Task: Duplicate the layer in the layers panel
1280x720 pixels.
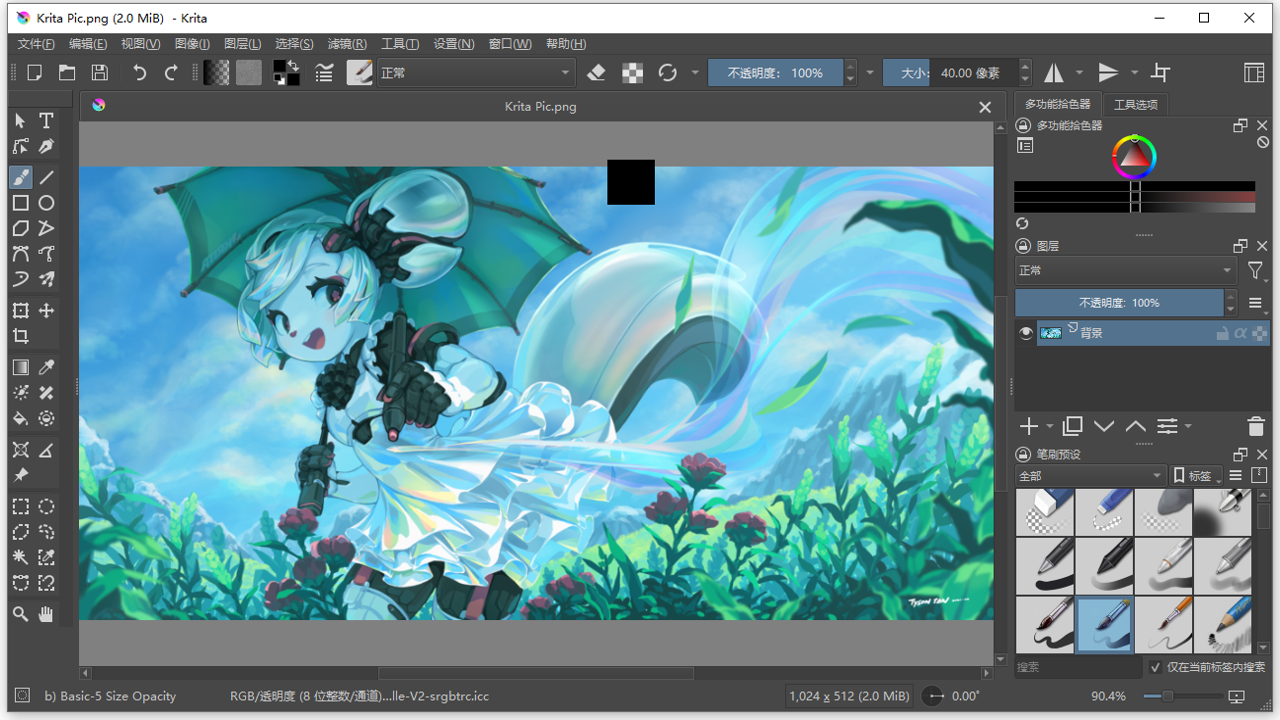Action: pos(1072,427)
